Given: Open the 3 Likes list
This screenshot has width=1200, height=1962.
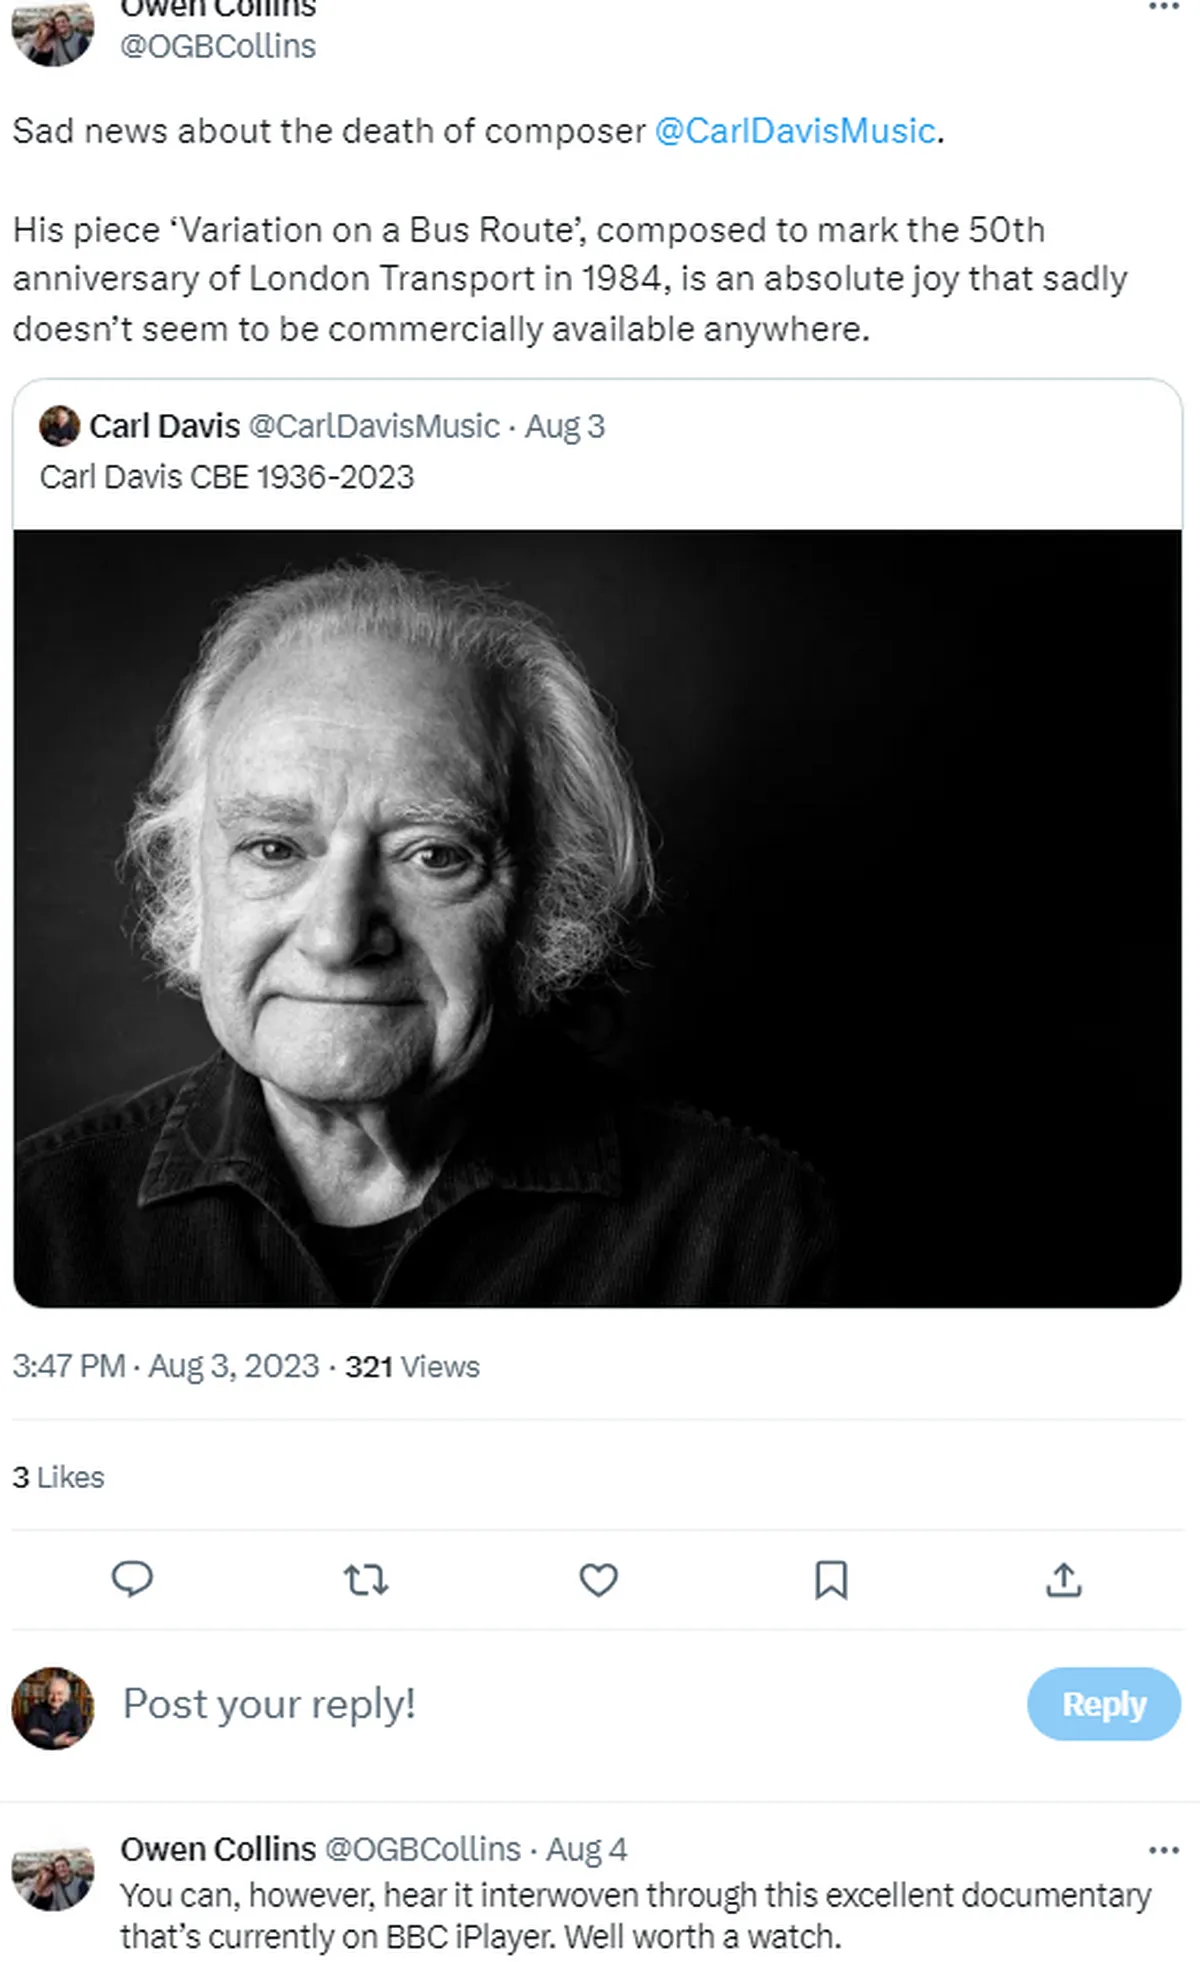Looking at the screenshot, I should pyautogui.click(x=56, y=1477).
